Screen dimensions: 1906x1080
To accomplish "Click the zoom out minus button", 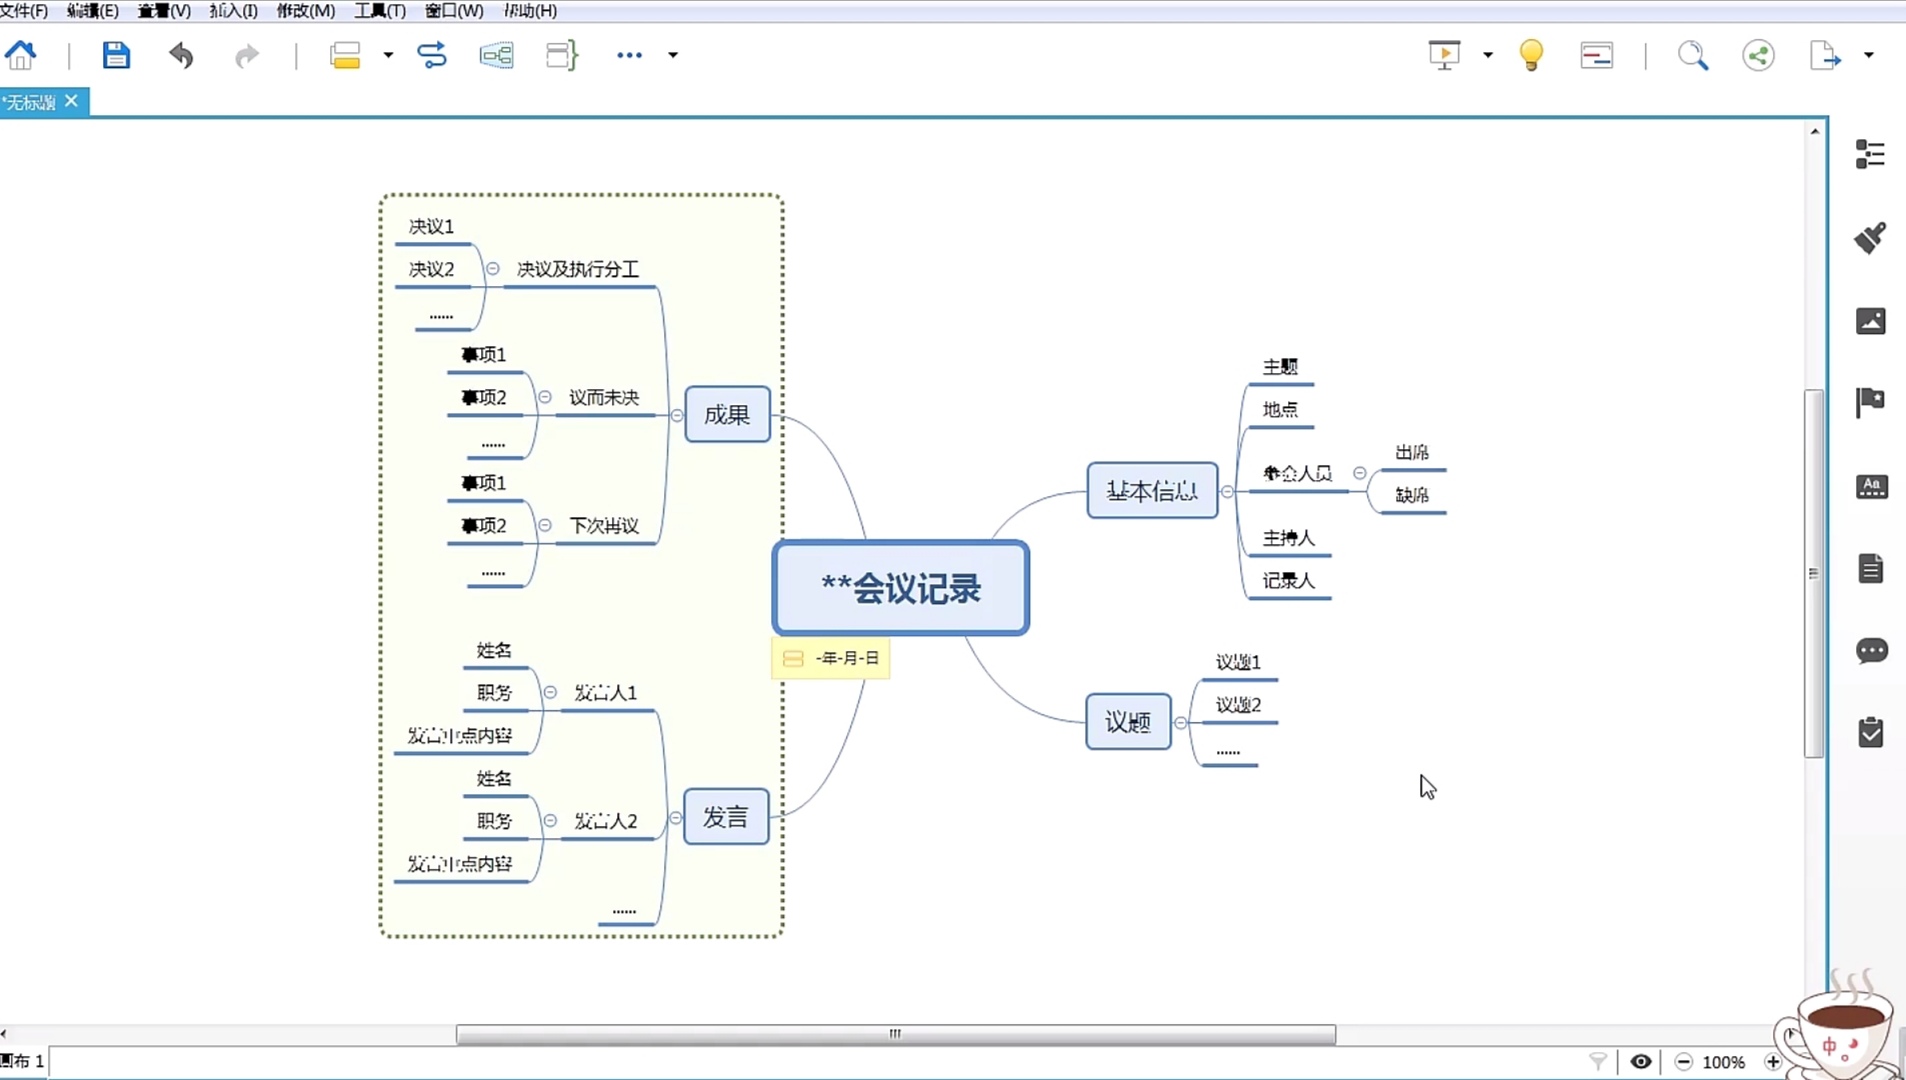I will pyautogui.click(x=1684, y=1062).
